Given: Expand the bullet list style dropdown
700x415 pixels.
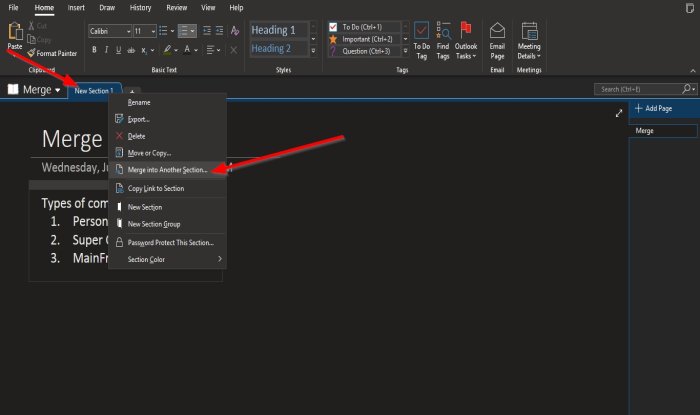Looking at the screenshot, I should pyautogui.click(x=173, y=31).
